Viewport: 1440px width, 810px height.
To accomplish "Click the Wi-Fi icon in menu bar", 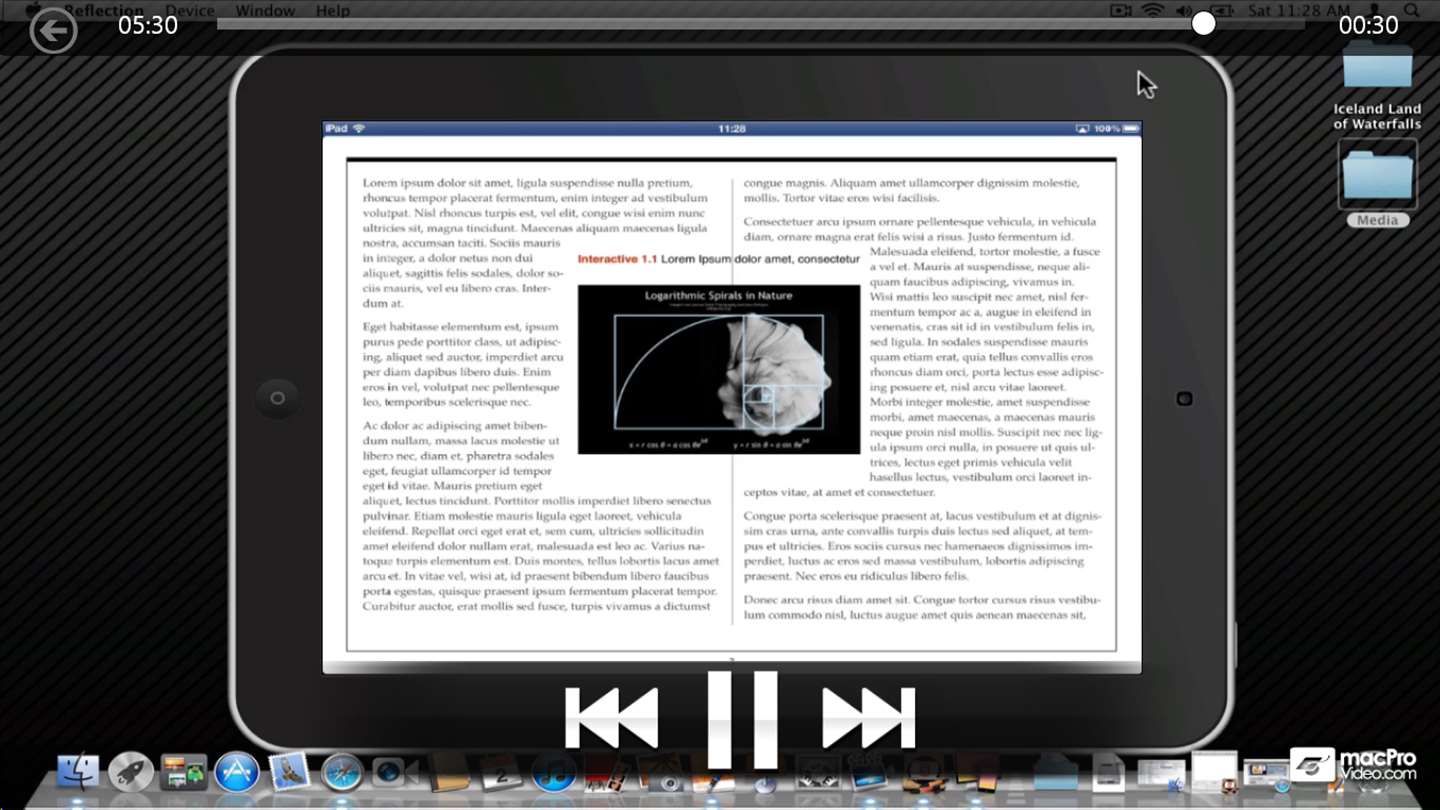I will tap(1153, 11).
